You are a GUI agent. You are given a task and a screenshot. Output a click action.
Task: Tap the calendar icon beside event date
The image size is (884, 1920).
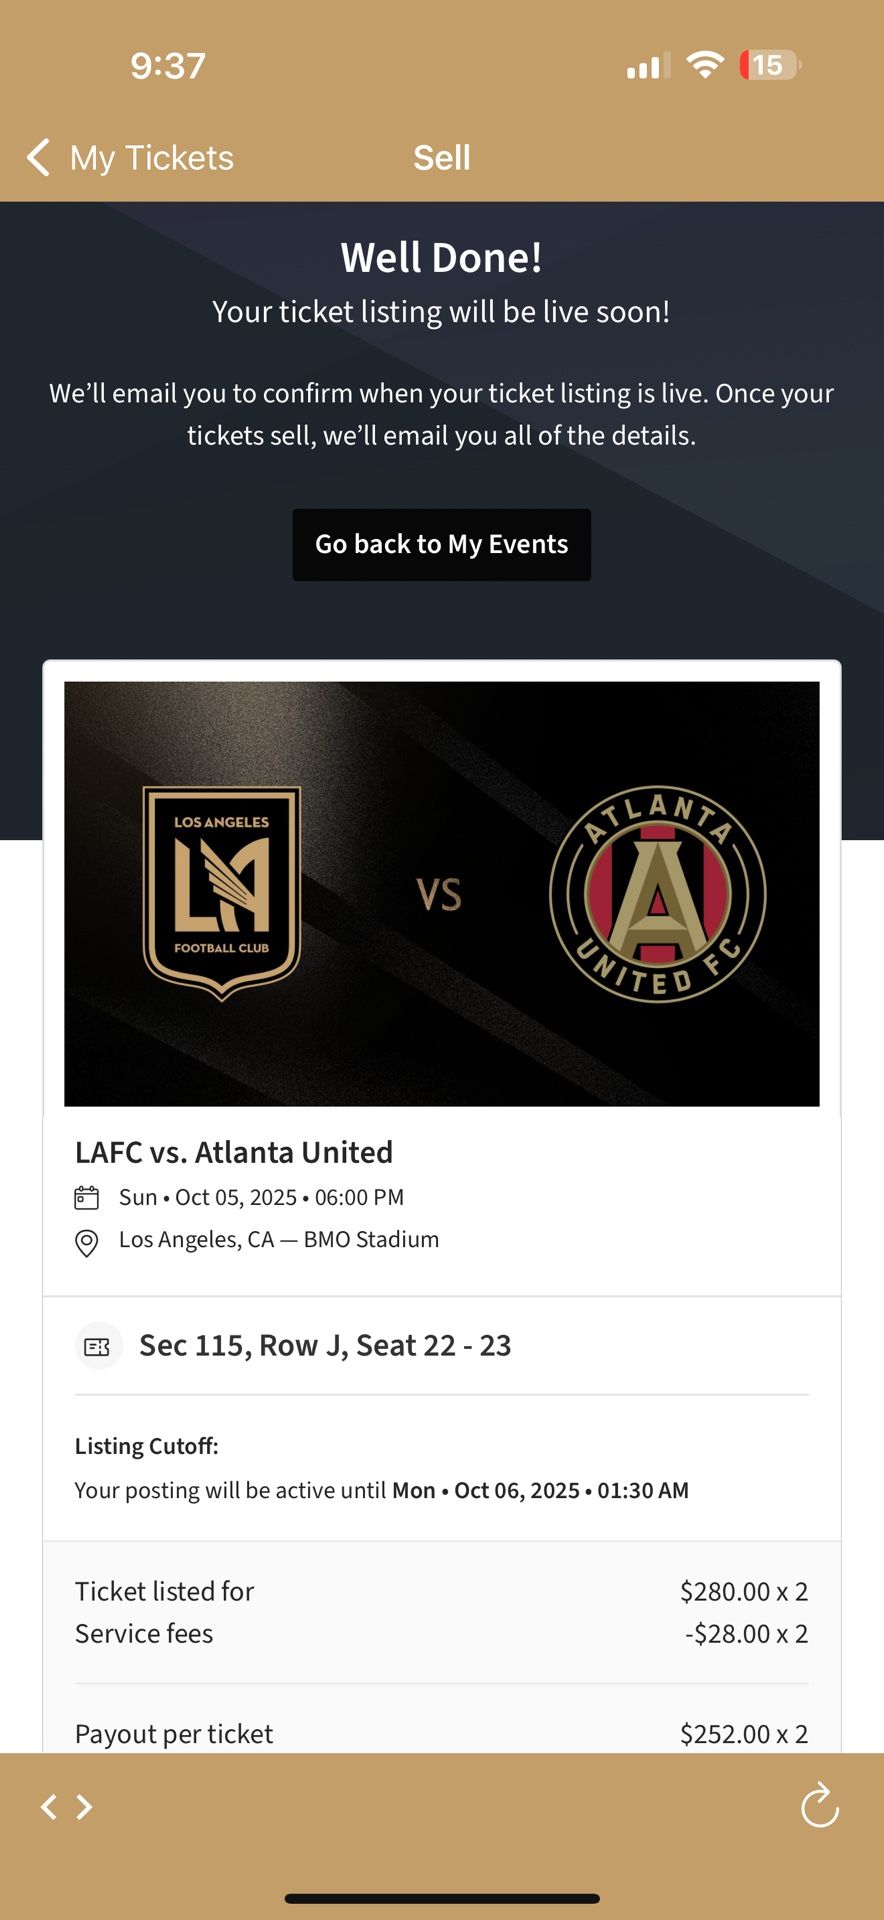point(87,1197)
